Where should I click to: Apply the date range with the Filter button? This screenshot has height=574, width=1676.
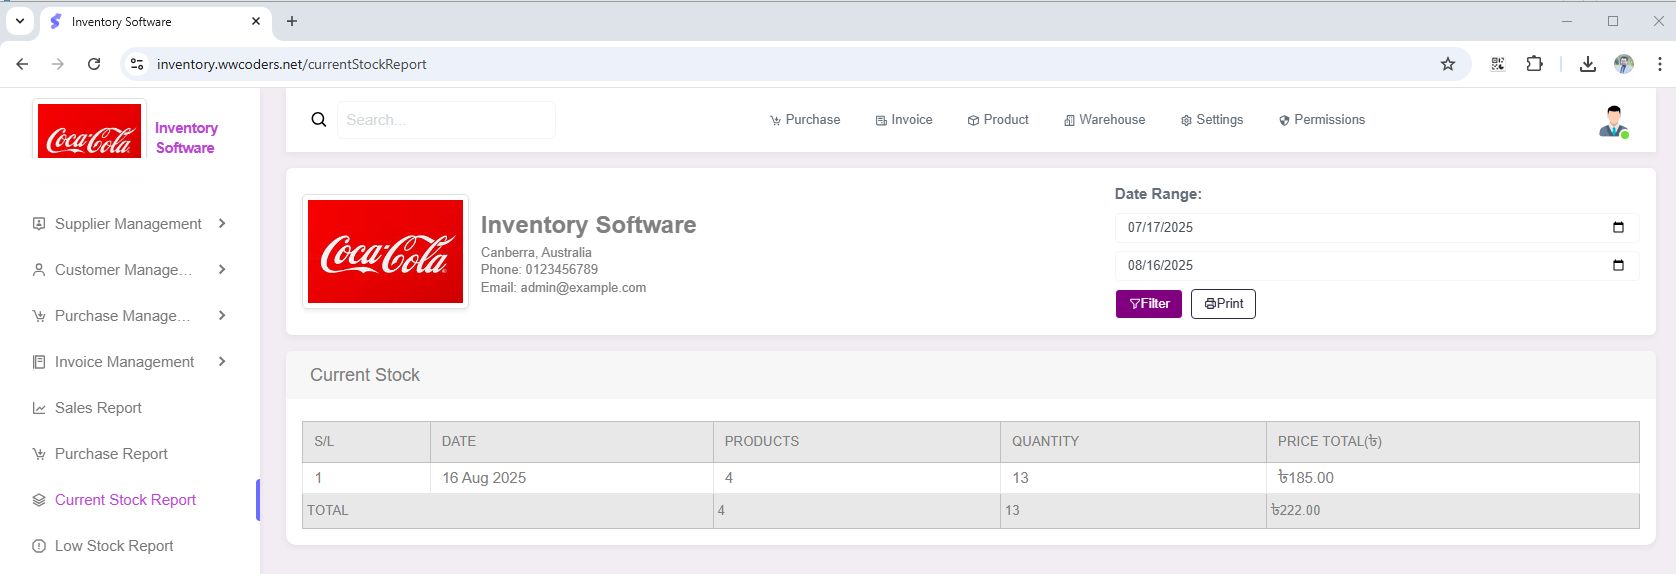(x=1148, y=304)
